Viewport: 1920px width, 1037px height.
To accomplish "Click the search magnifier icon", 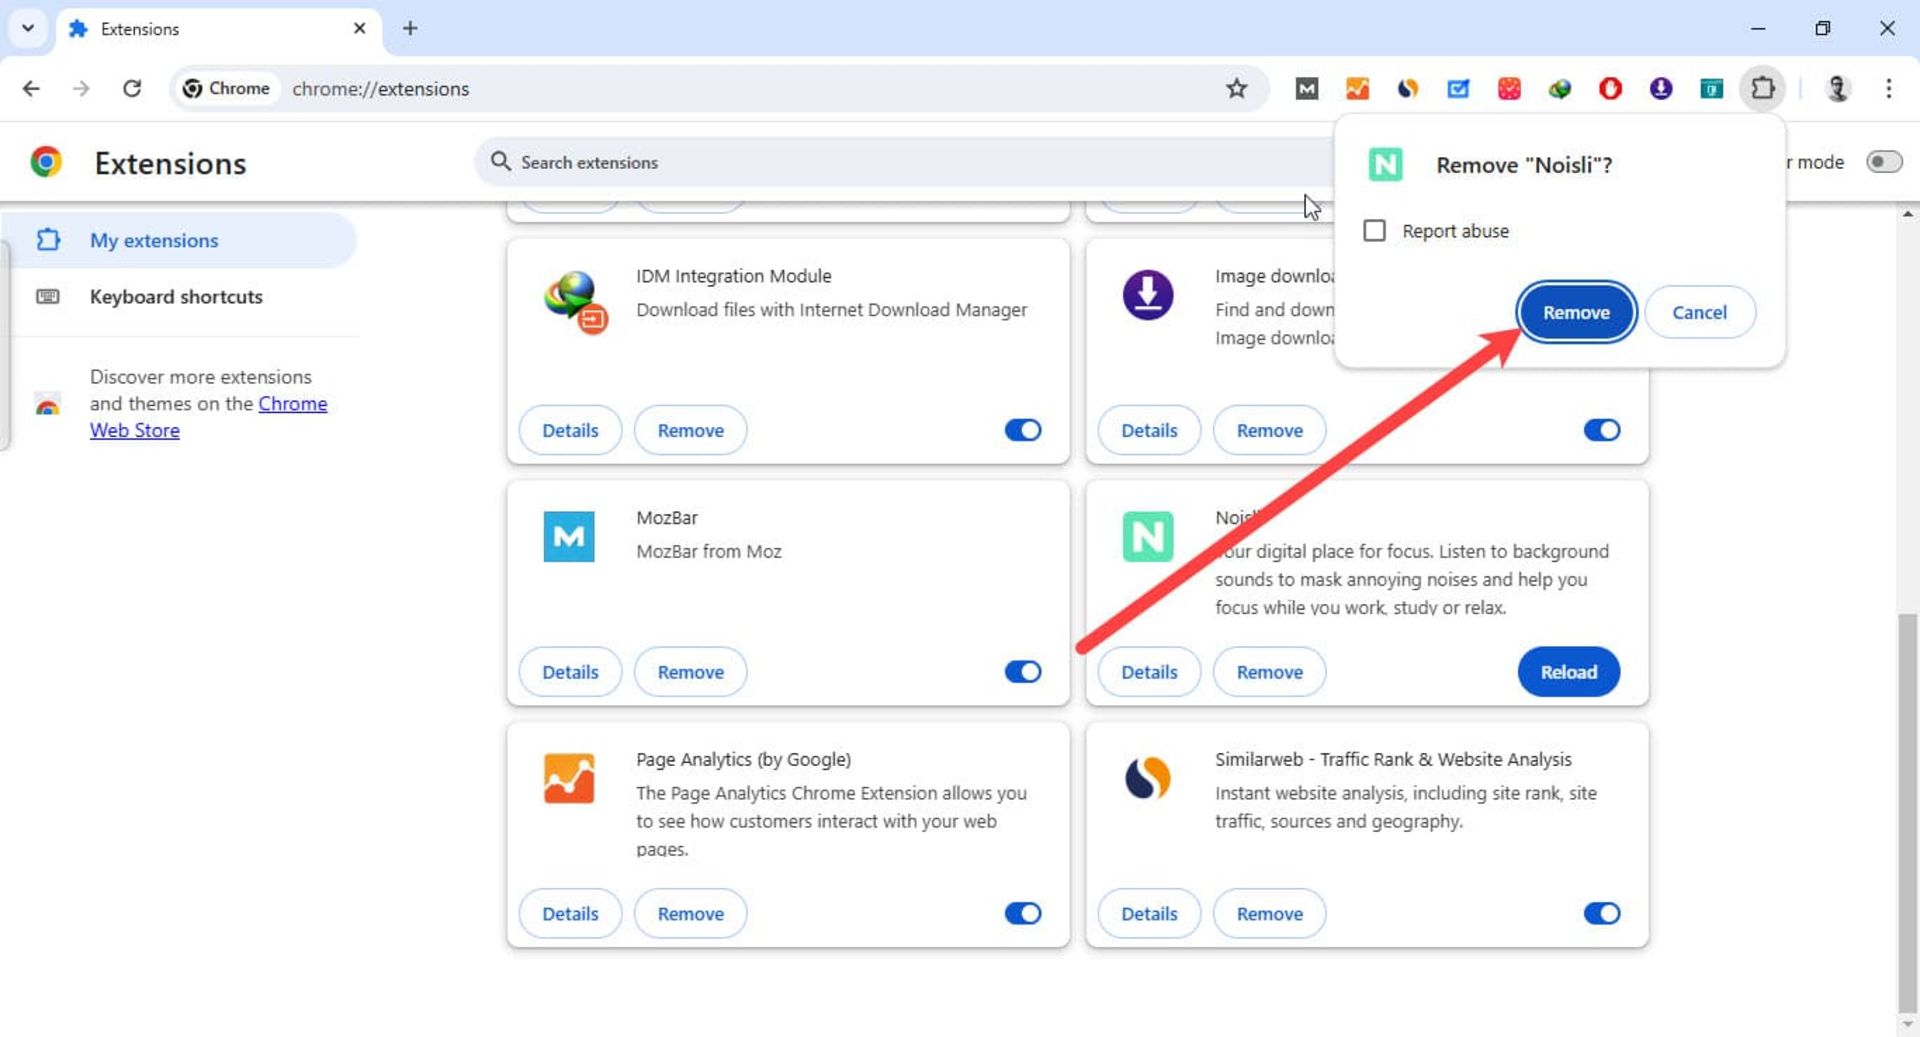I will (x=500, y=161).
